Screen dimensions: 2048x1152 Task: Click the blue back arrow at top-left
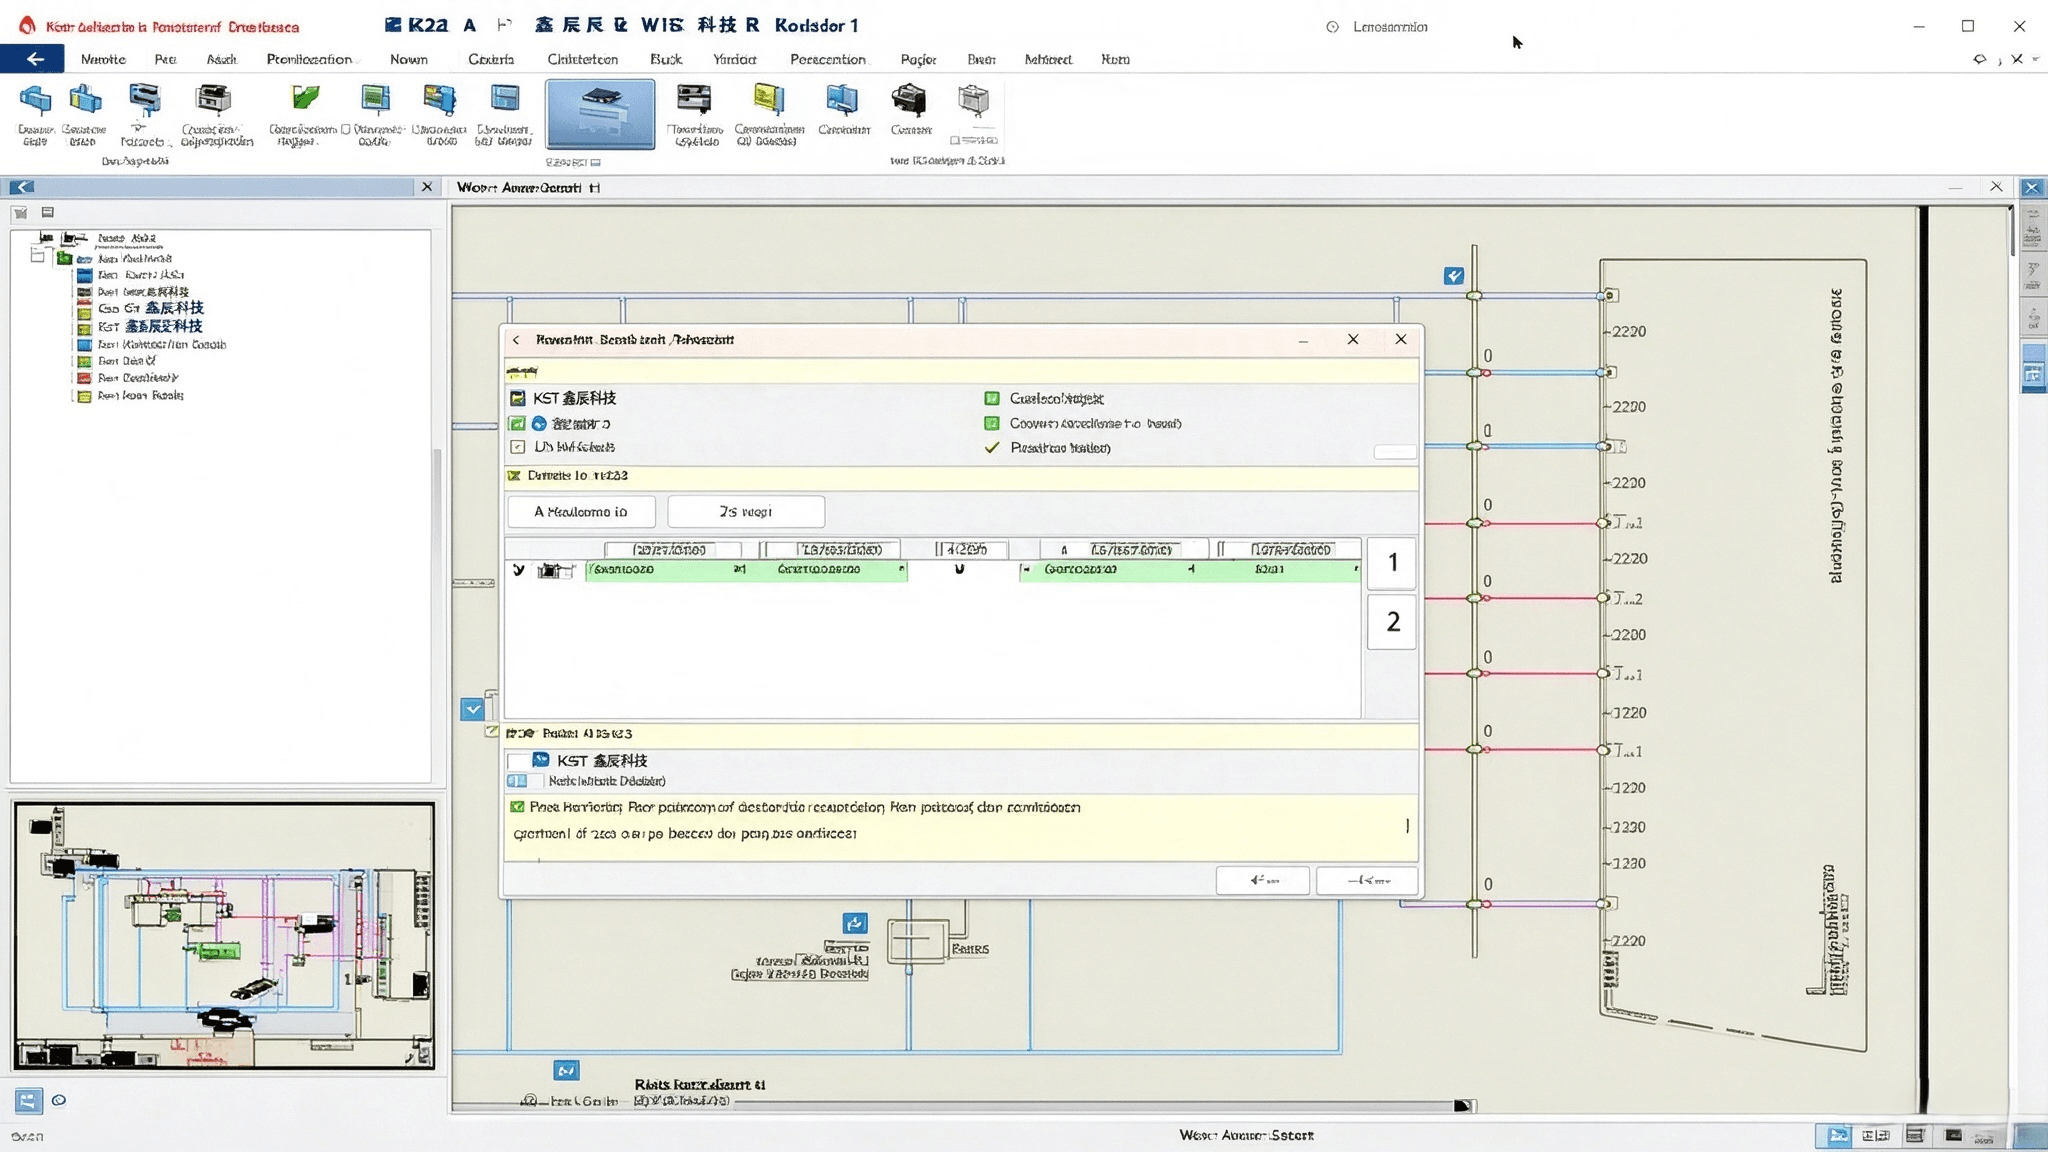click(x=33, y=59)
